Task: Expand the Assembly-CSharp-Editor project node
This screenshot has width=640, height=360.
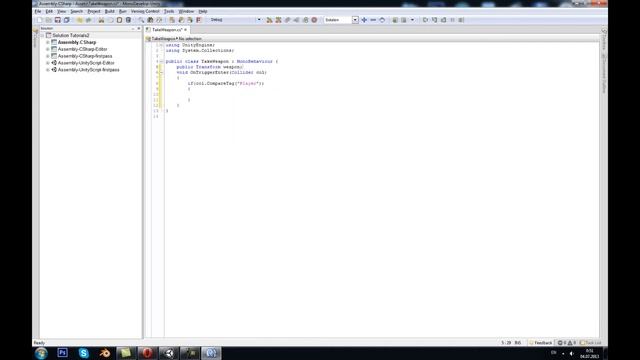Action: tap(48, 49)
